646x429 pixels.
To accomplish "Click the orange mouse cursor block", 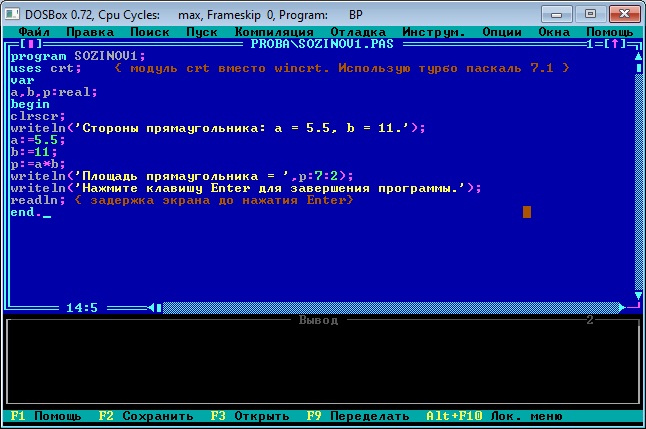I will pos(527,212).
